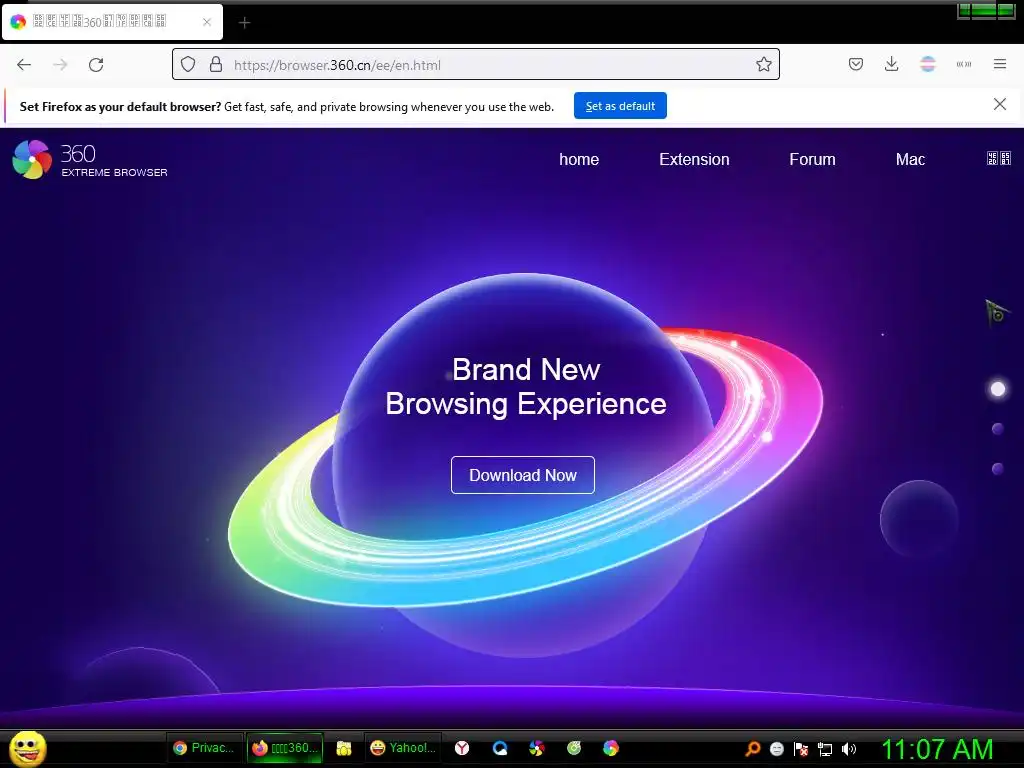
Task: Click the Brand New Browsing Experience headline
Action: tap(526, 387)
